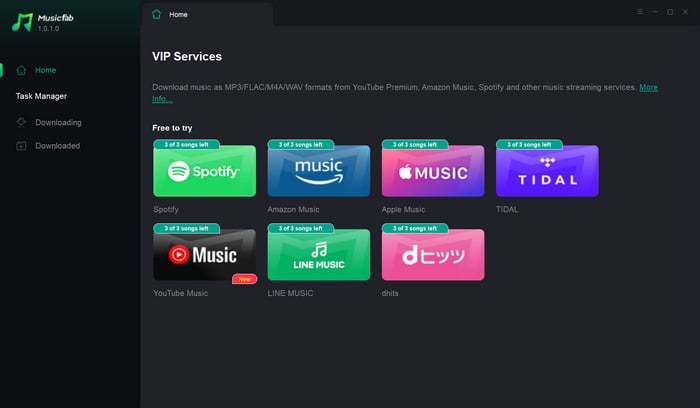Click the home icon in the Home tab
Screen dimensions: 700x408
(156, 14)
